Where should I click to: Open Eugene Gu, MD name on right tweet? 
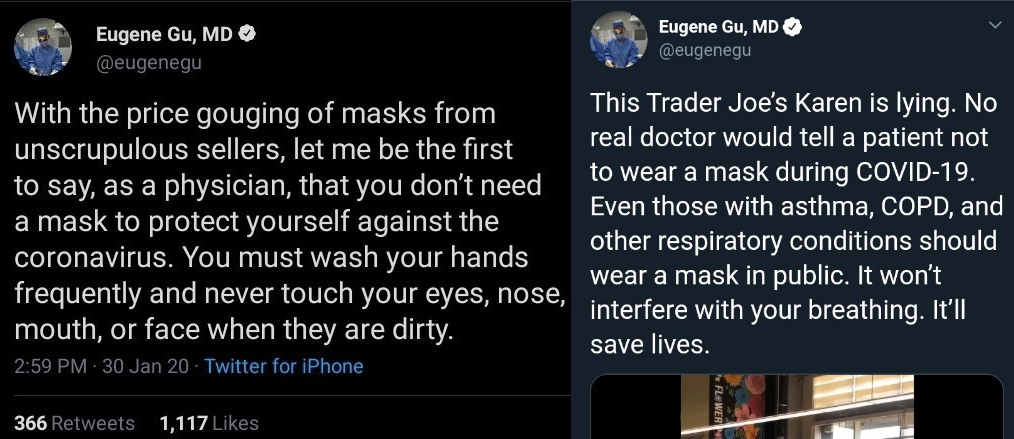[x=718, y=27]
